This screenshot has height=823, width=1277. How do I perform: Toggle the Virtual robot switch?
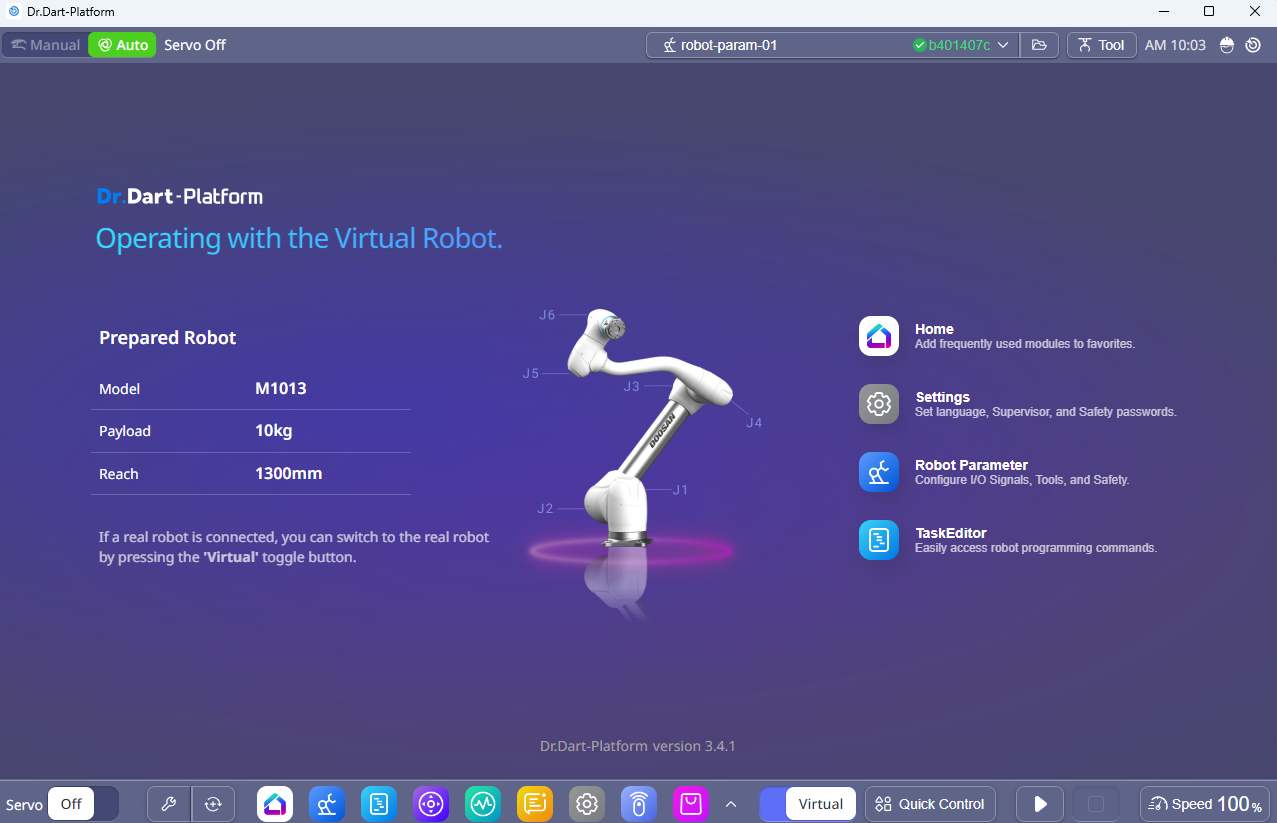click(x=808, y=804)
